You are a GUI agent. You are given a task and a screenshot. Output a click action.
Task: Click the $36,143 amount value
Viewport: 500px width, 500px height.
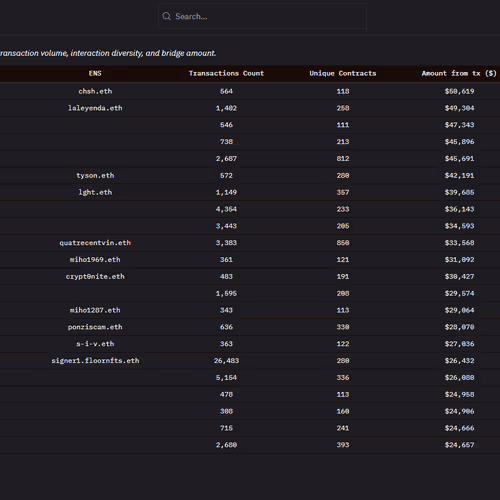(x=459, y=209)
